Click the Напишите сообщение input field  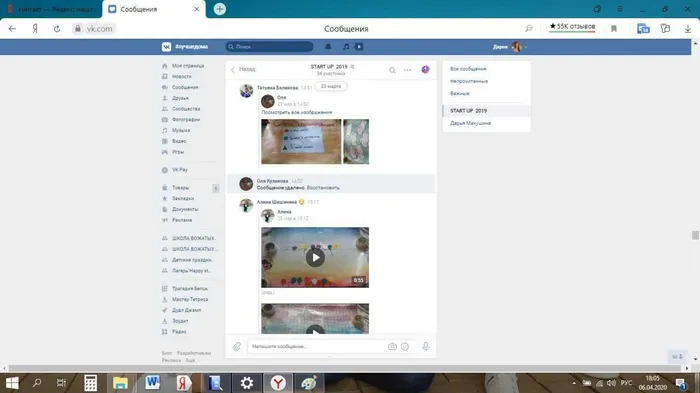(x=317, y=347)
